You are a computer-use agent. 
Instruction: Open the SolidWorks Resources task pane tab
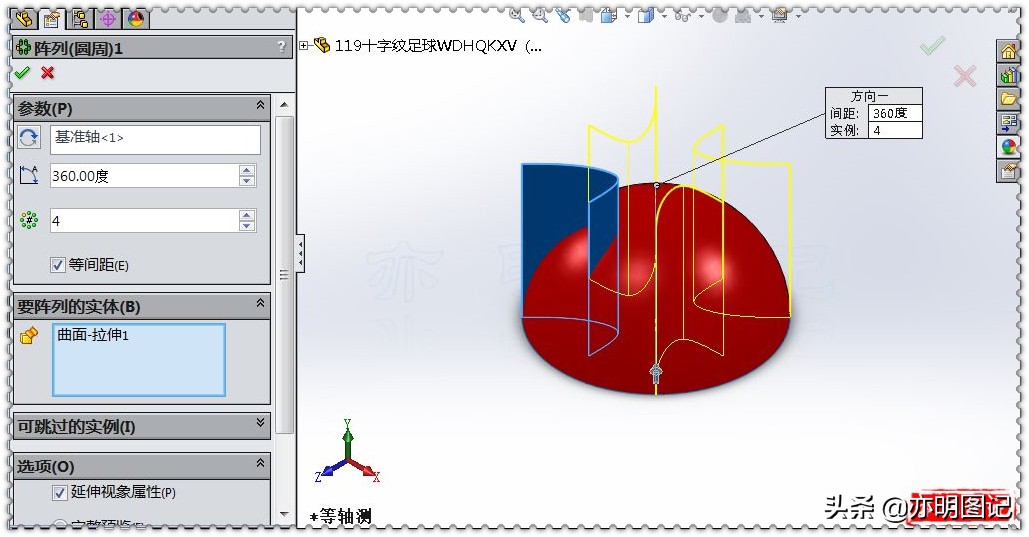pos(1008,51)
